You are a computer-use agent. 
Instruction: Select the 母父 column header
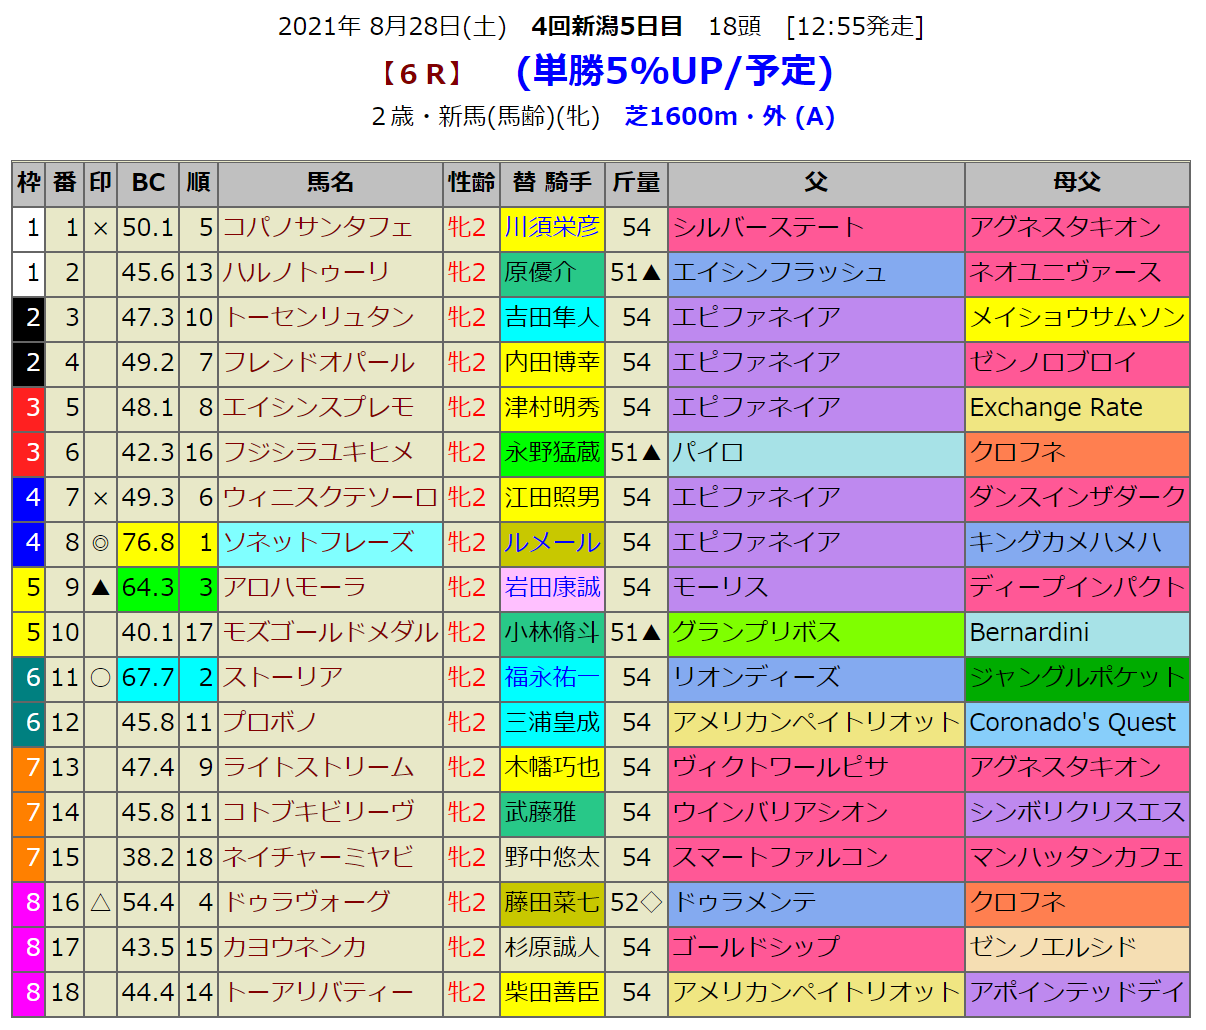coord(1077,183)
